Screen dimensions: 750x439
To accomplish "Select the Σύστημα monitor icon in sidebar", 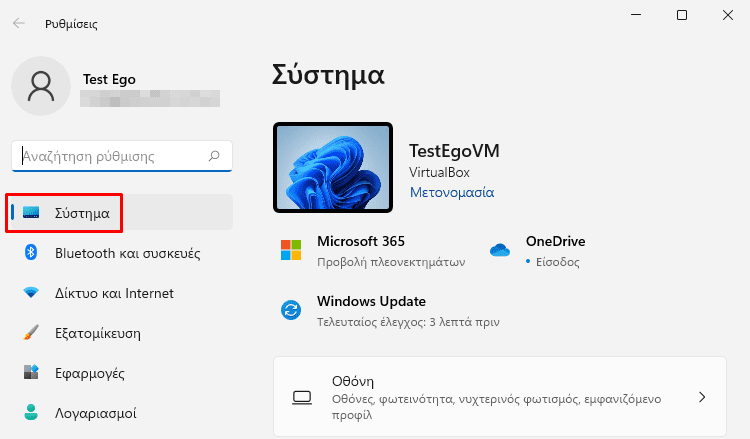I will 31,212.
